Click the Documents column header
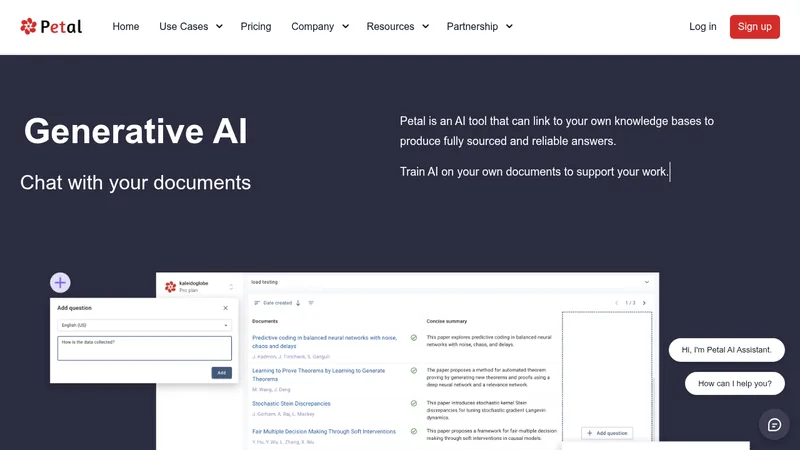Screen dimensions: 800x450 pyautogui.click(x=265, y=321)
